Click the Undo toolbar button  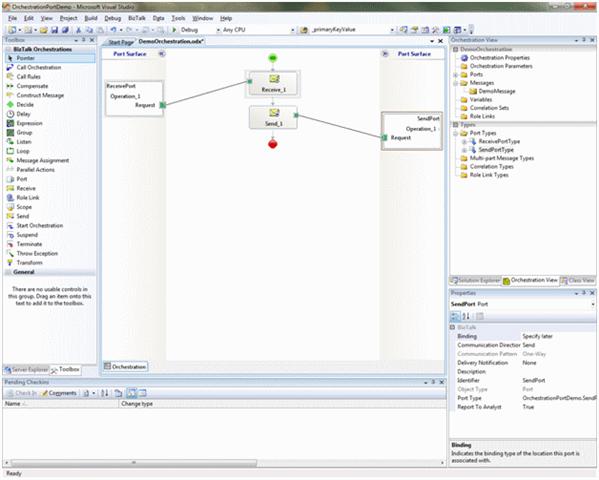pyautogui.click(x=113, y=30)
